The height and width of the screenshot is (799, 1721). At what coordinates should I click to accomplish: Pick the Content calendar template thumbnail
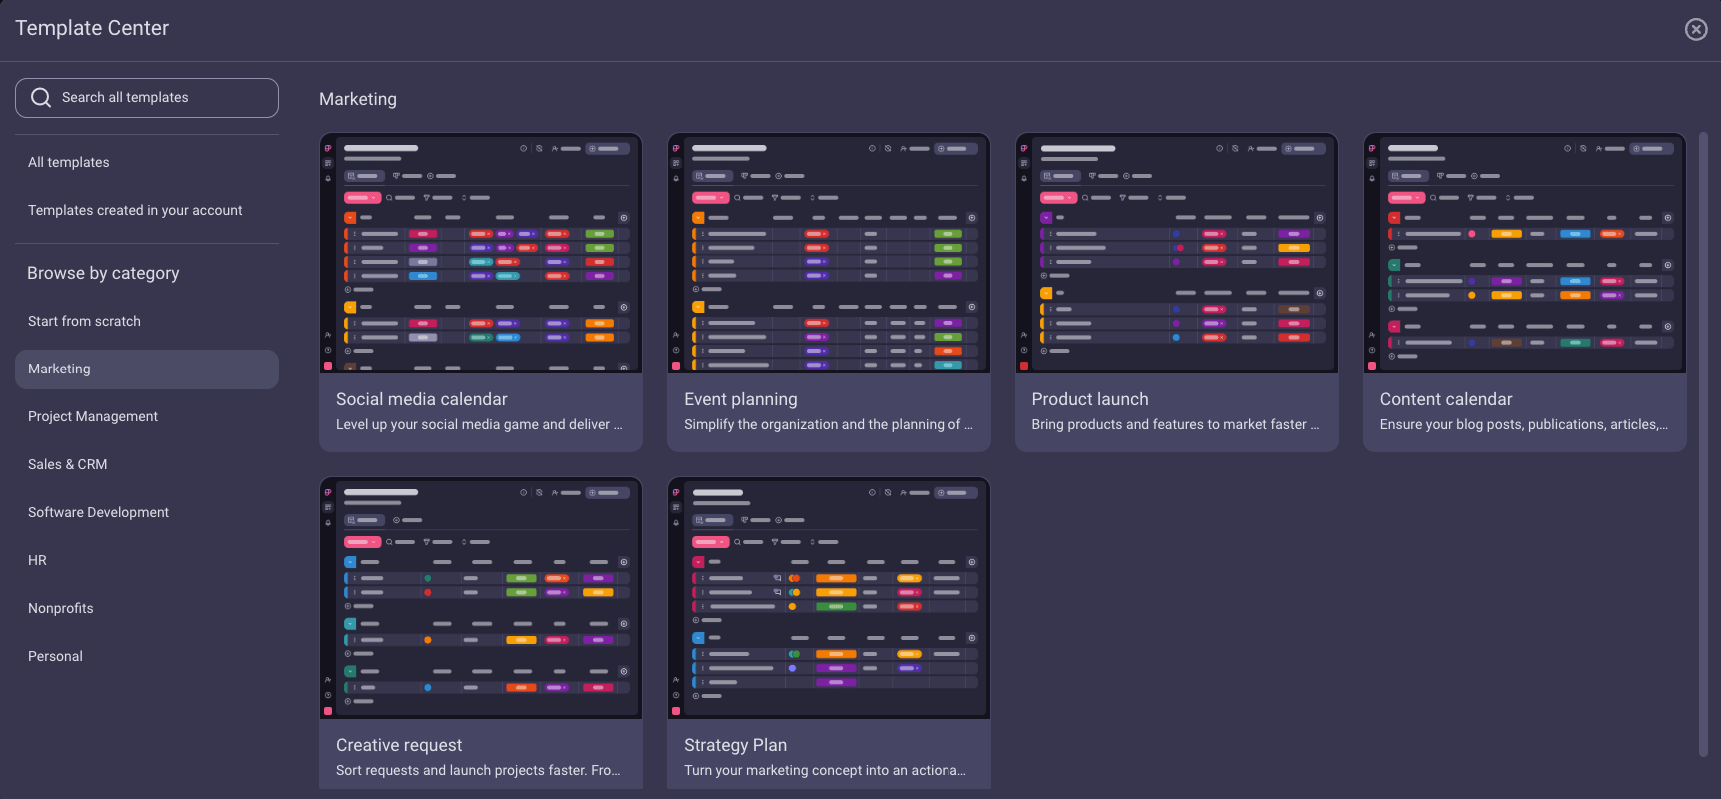coord(1524,254)
